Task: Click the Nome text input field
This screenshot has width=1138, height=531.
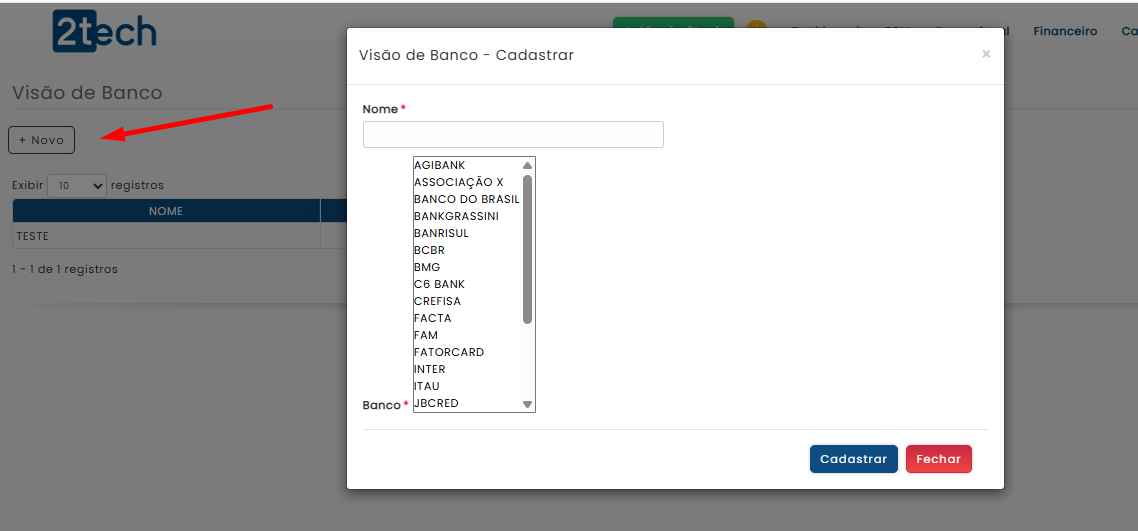Action: pyautogui.click(x=513, y=135)
